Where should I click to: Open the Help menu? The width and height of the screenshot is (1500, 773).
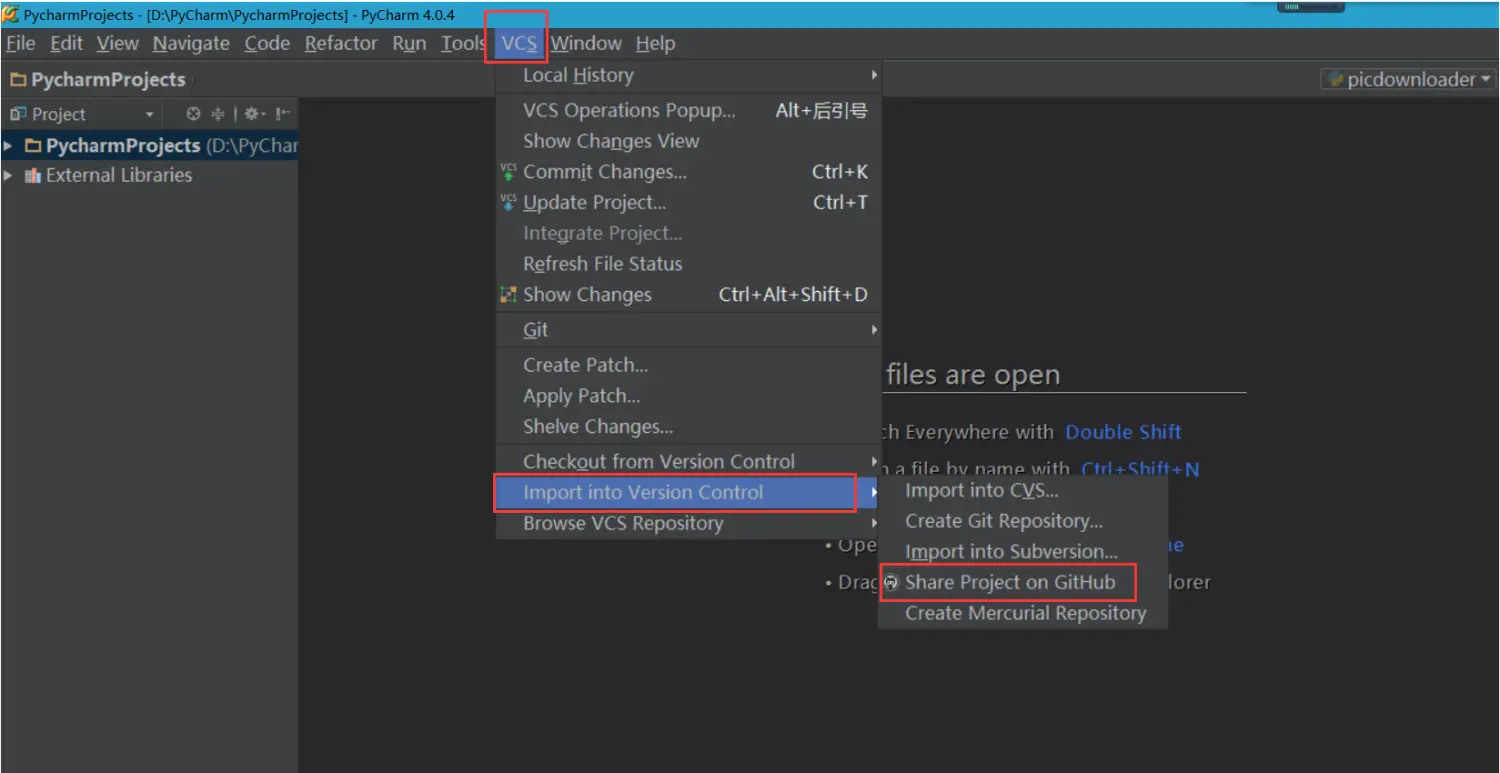(655, 43)
